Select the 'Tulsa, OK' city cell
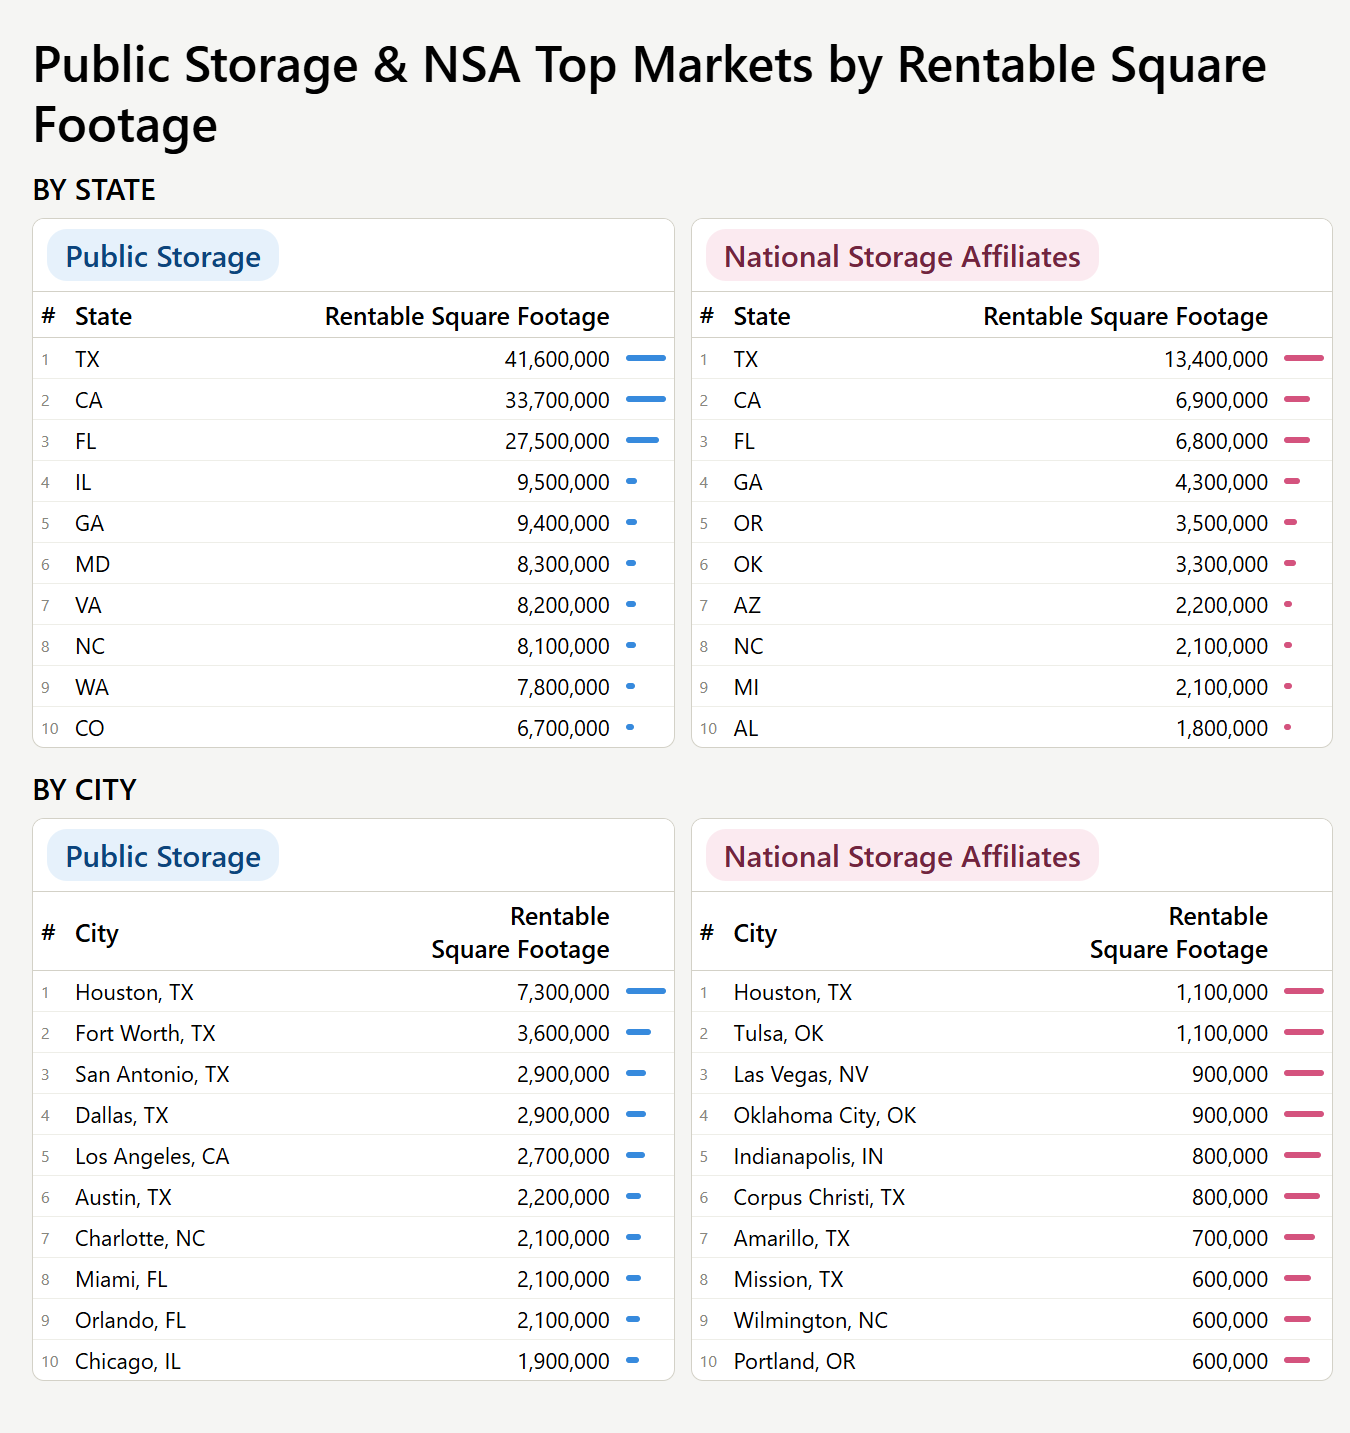This screenshot has height=1433, width=1350. pyautogui.click(x=779, y=1033)
